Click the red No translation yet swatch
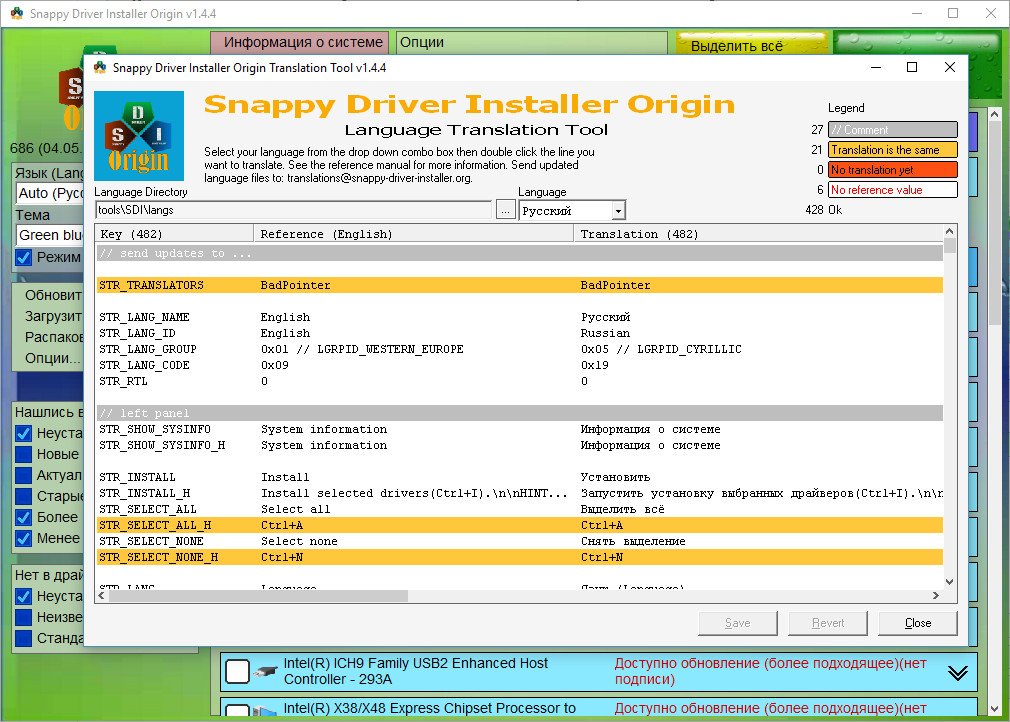Viewport: 1010px width, 722px height. point(893,170)
